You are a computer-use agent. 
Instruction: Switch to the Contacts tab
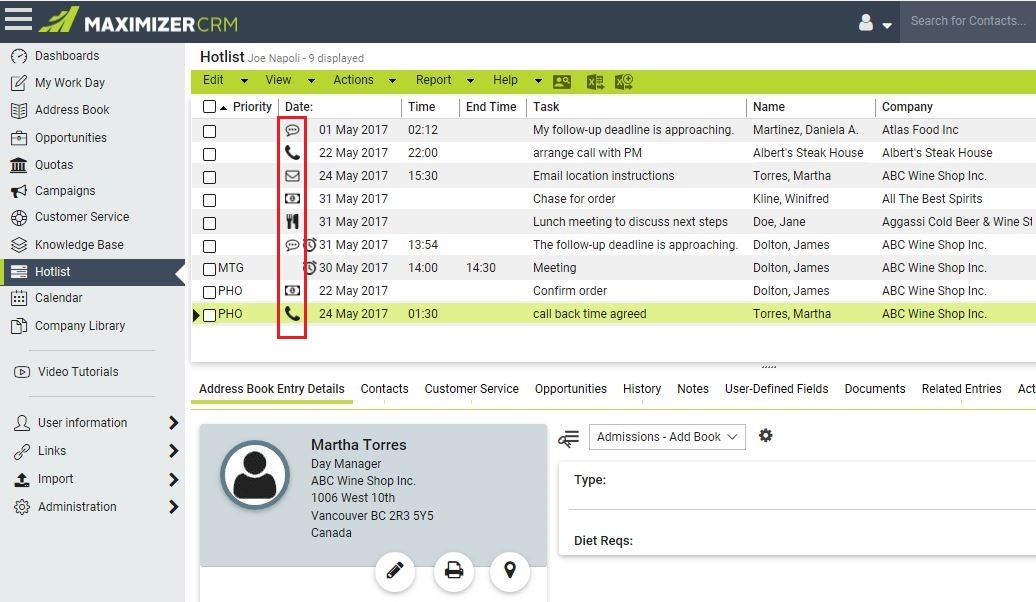(x=385, y=389)
